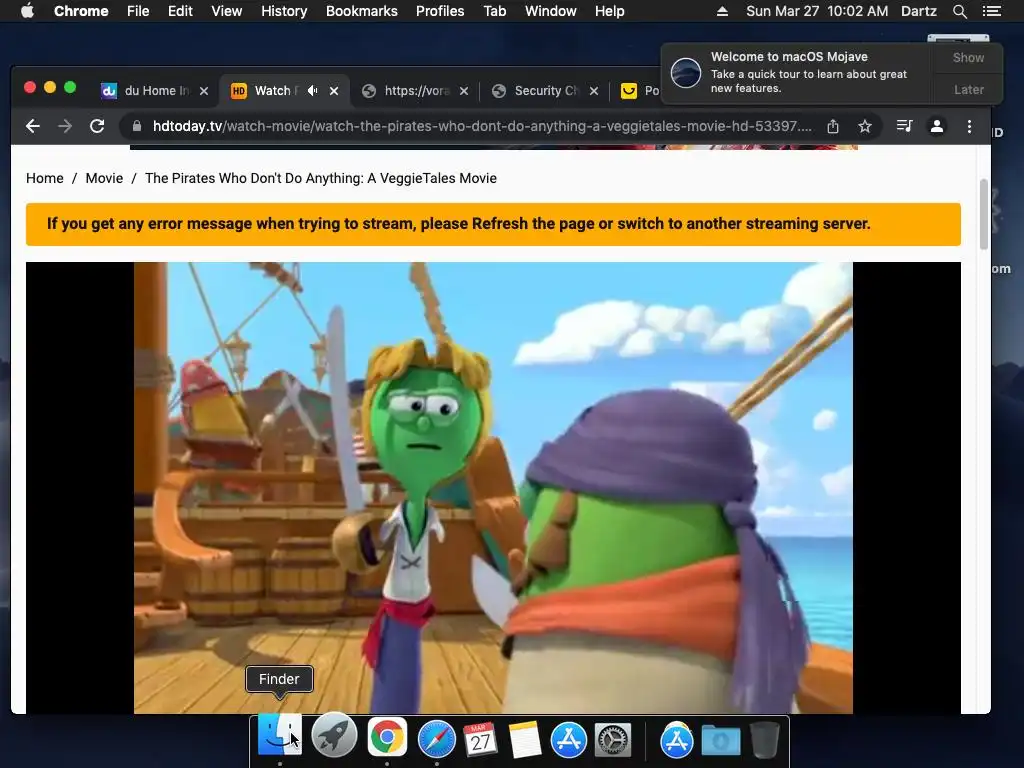The height and width of the screenshot is (768, 1024).
Task: Click the orange refresh warning banner
Action: (493, 224)
